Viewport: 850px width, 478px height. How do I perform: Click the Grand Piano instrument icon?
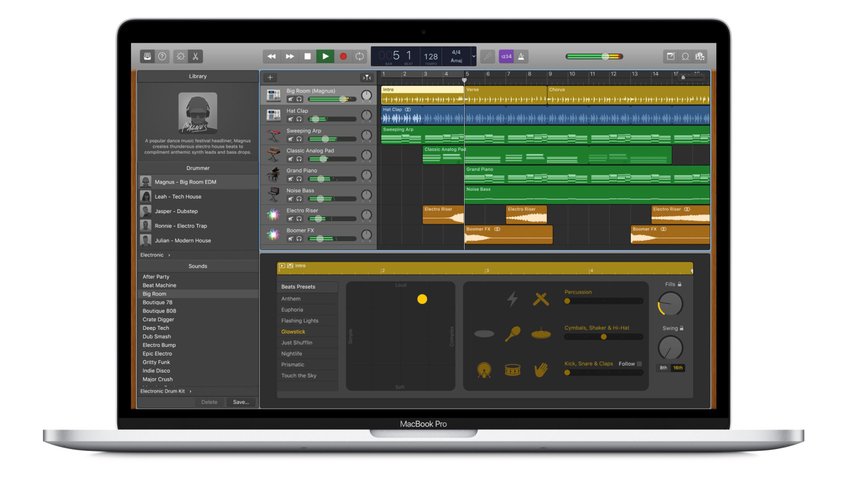tap(274, 175)
